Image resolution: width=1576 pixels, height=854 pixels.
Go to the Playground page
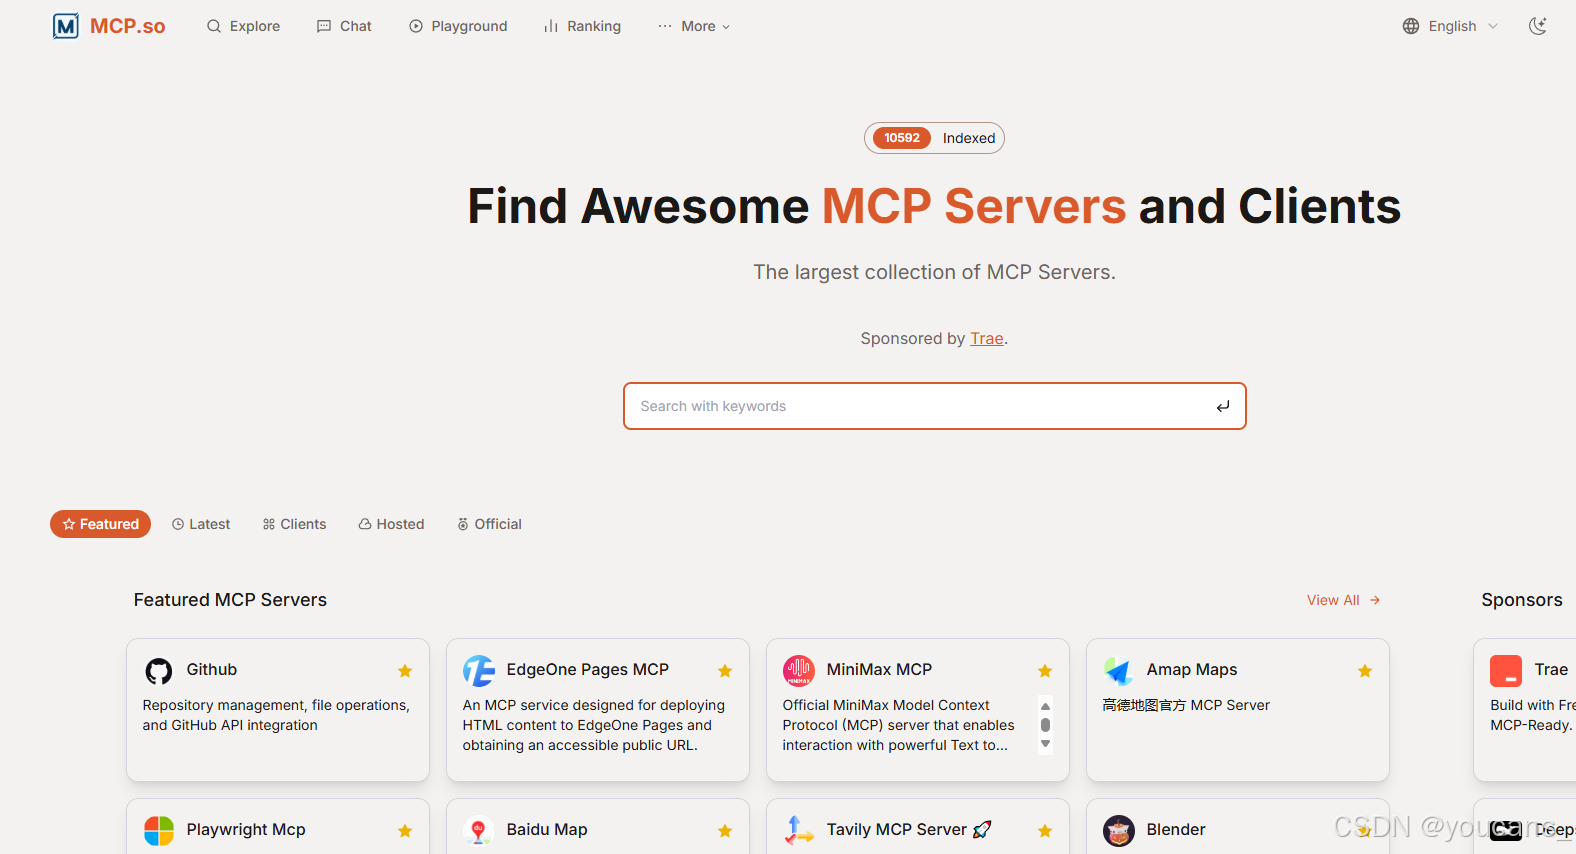[x=458, y=26]
